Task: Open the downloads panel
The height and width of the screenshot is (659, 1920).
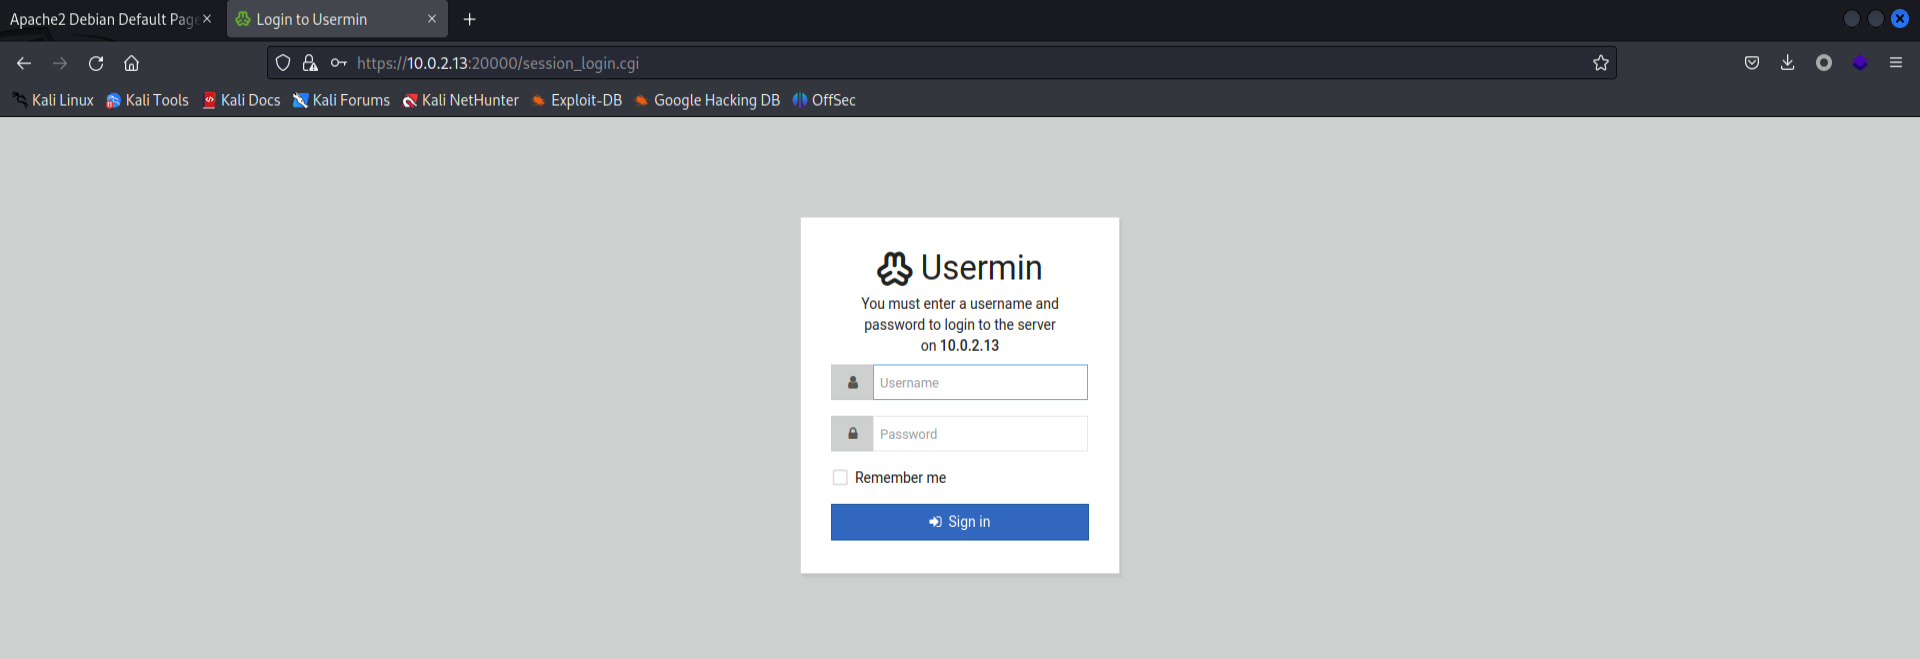Action: (1787, 63)
